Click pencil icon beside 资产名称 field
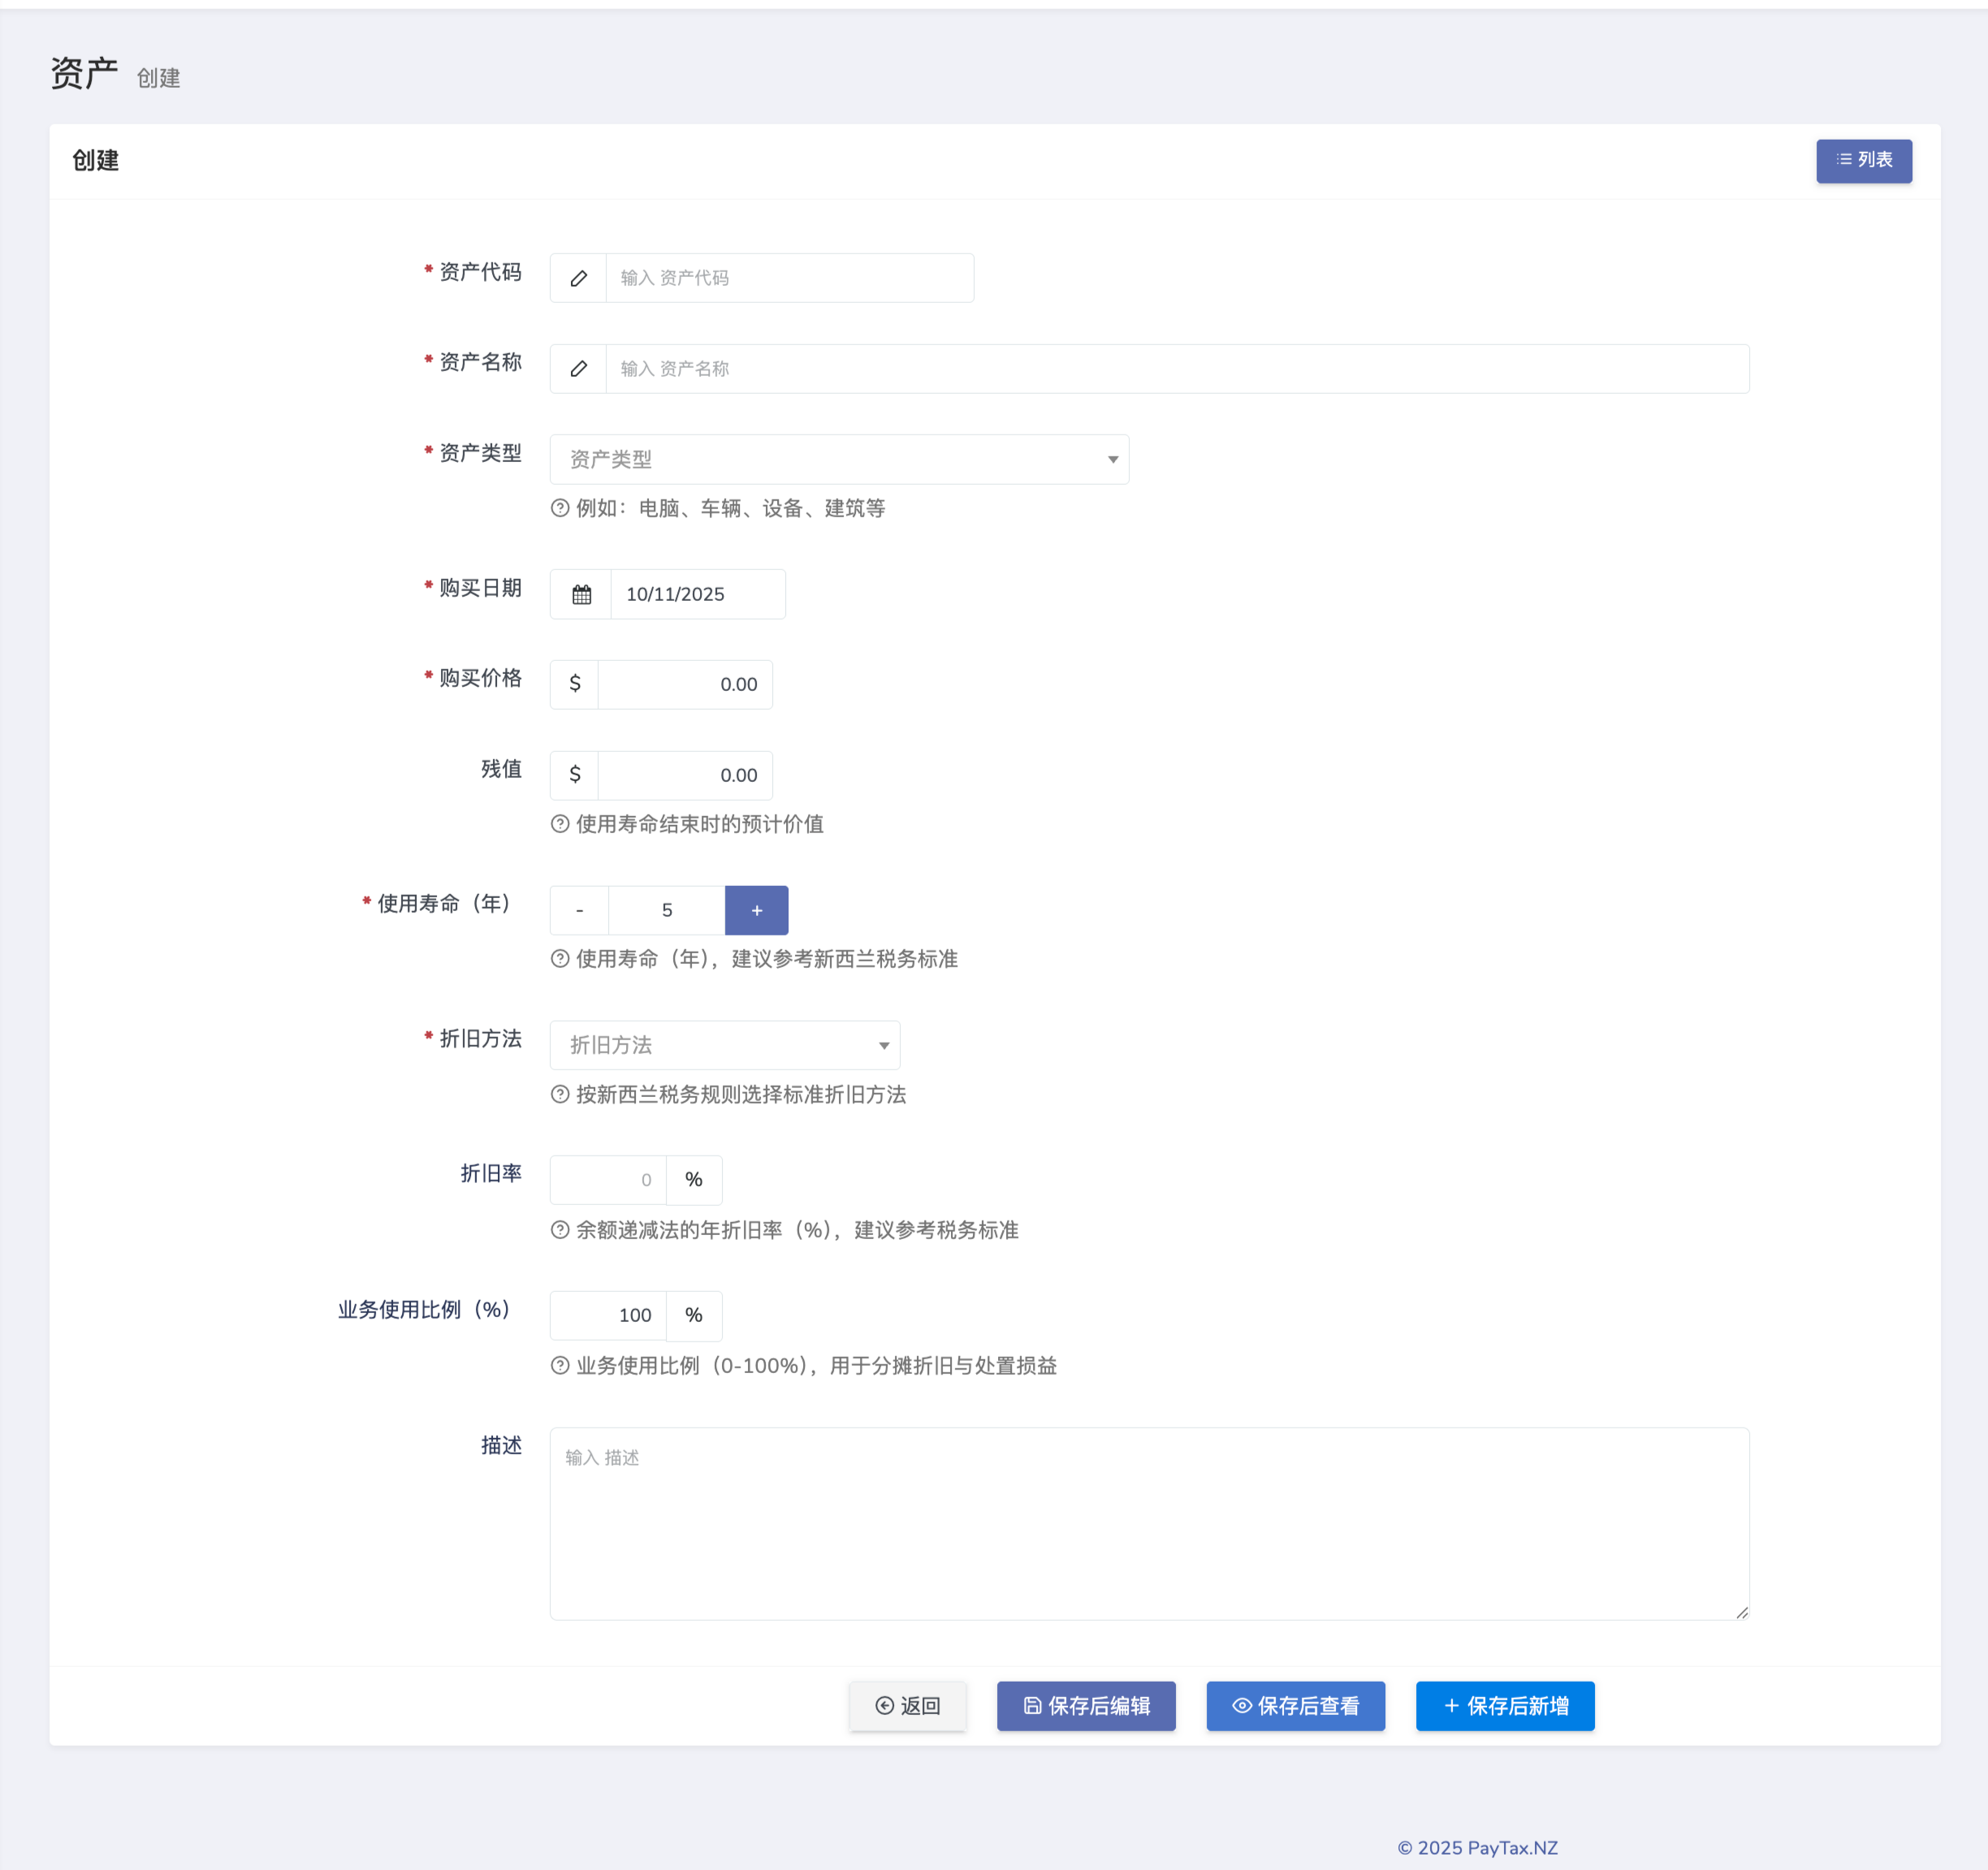 click(x=578, y=369)
